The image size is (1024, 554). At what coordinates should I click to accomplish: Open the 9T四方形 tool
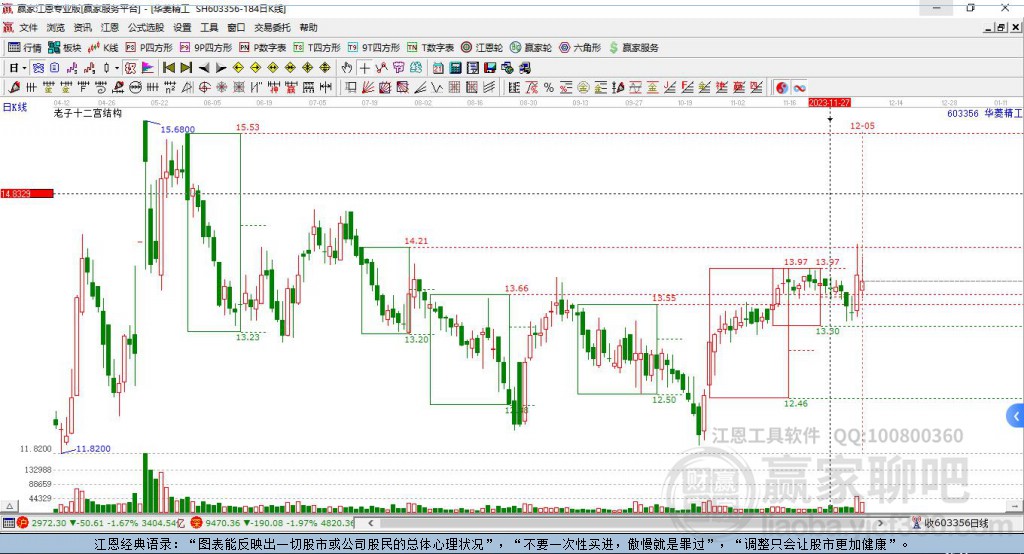pyautogui.click(x=374, y=48)
